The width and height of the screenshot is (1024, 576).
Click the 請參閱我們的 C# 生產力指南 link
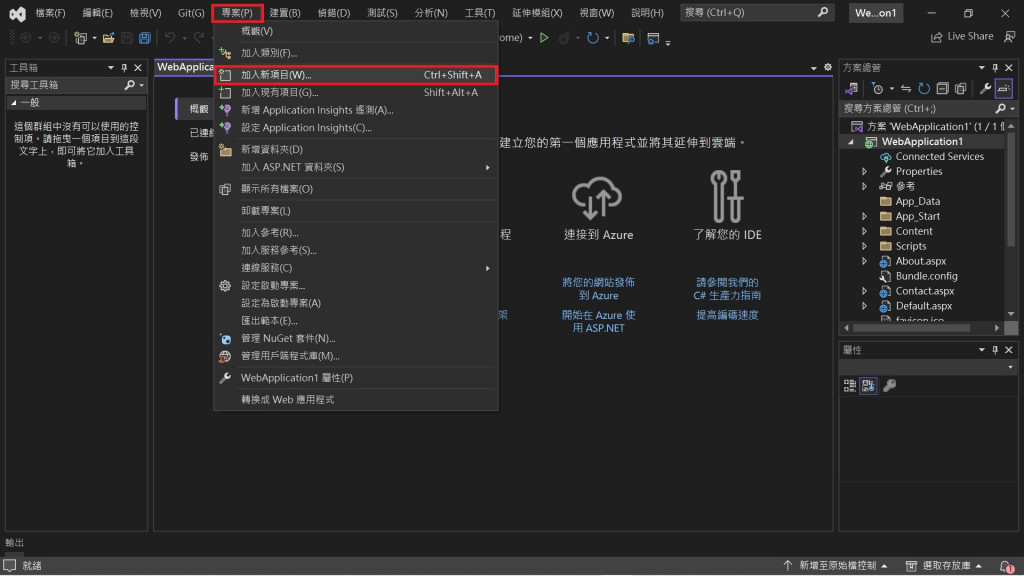pos(727,289)
